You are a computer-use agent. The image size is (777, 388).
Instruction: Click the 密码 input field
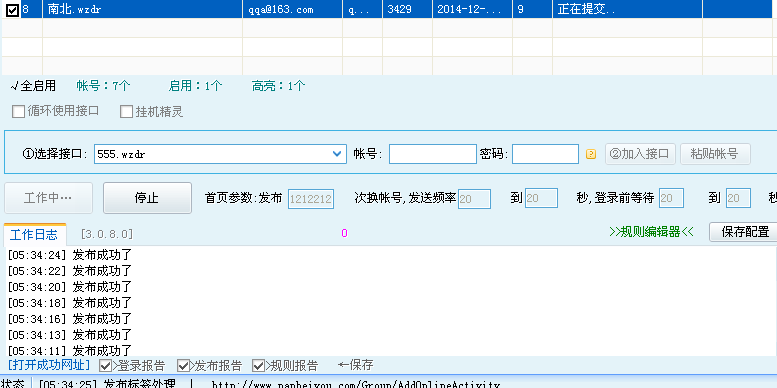tap(545, 154)
